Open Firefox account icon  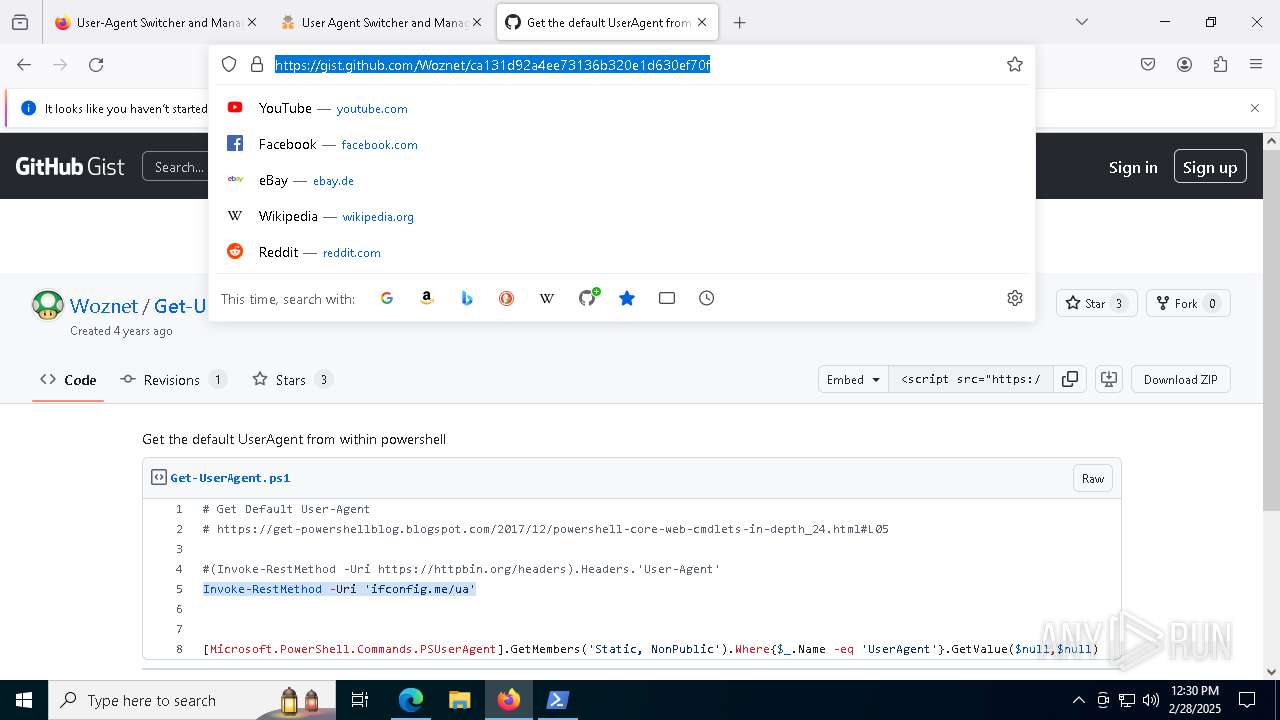[1184, 64]
